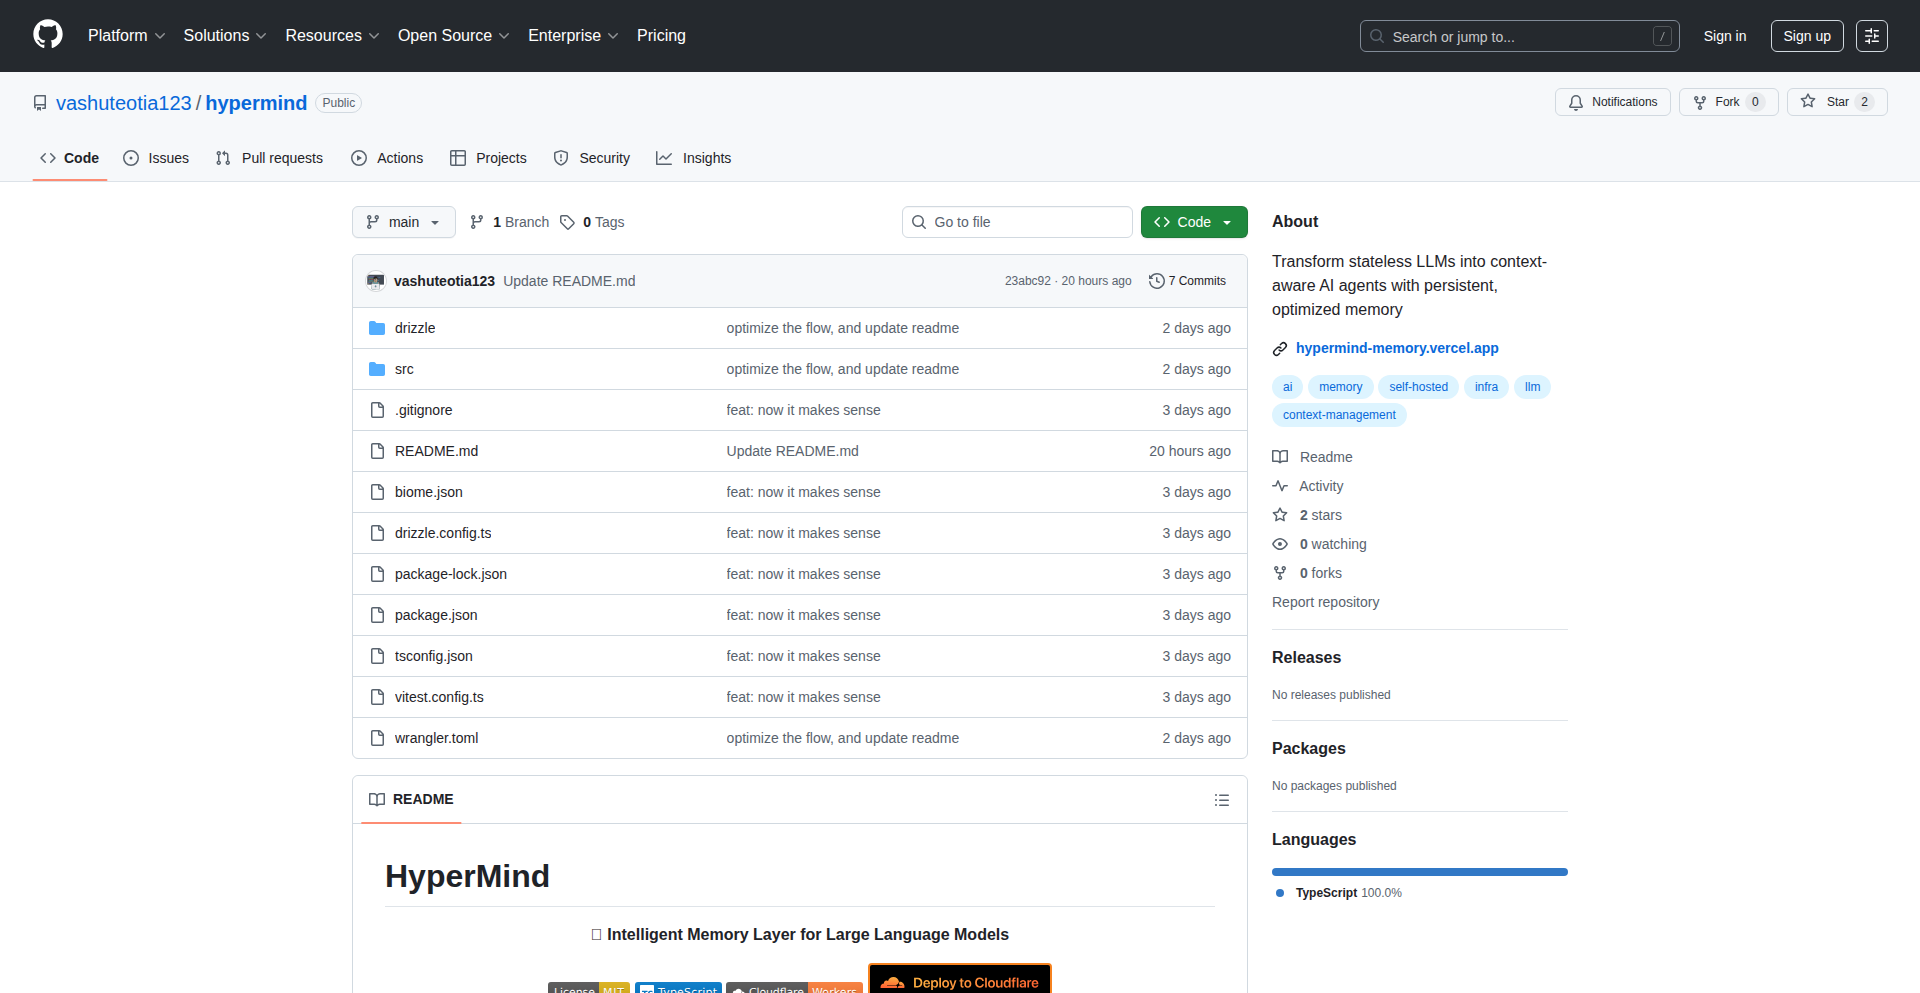This screenshot has height=993, width=1920.
Task: Expand the Platform menu
Action: pos(126,36)
